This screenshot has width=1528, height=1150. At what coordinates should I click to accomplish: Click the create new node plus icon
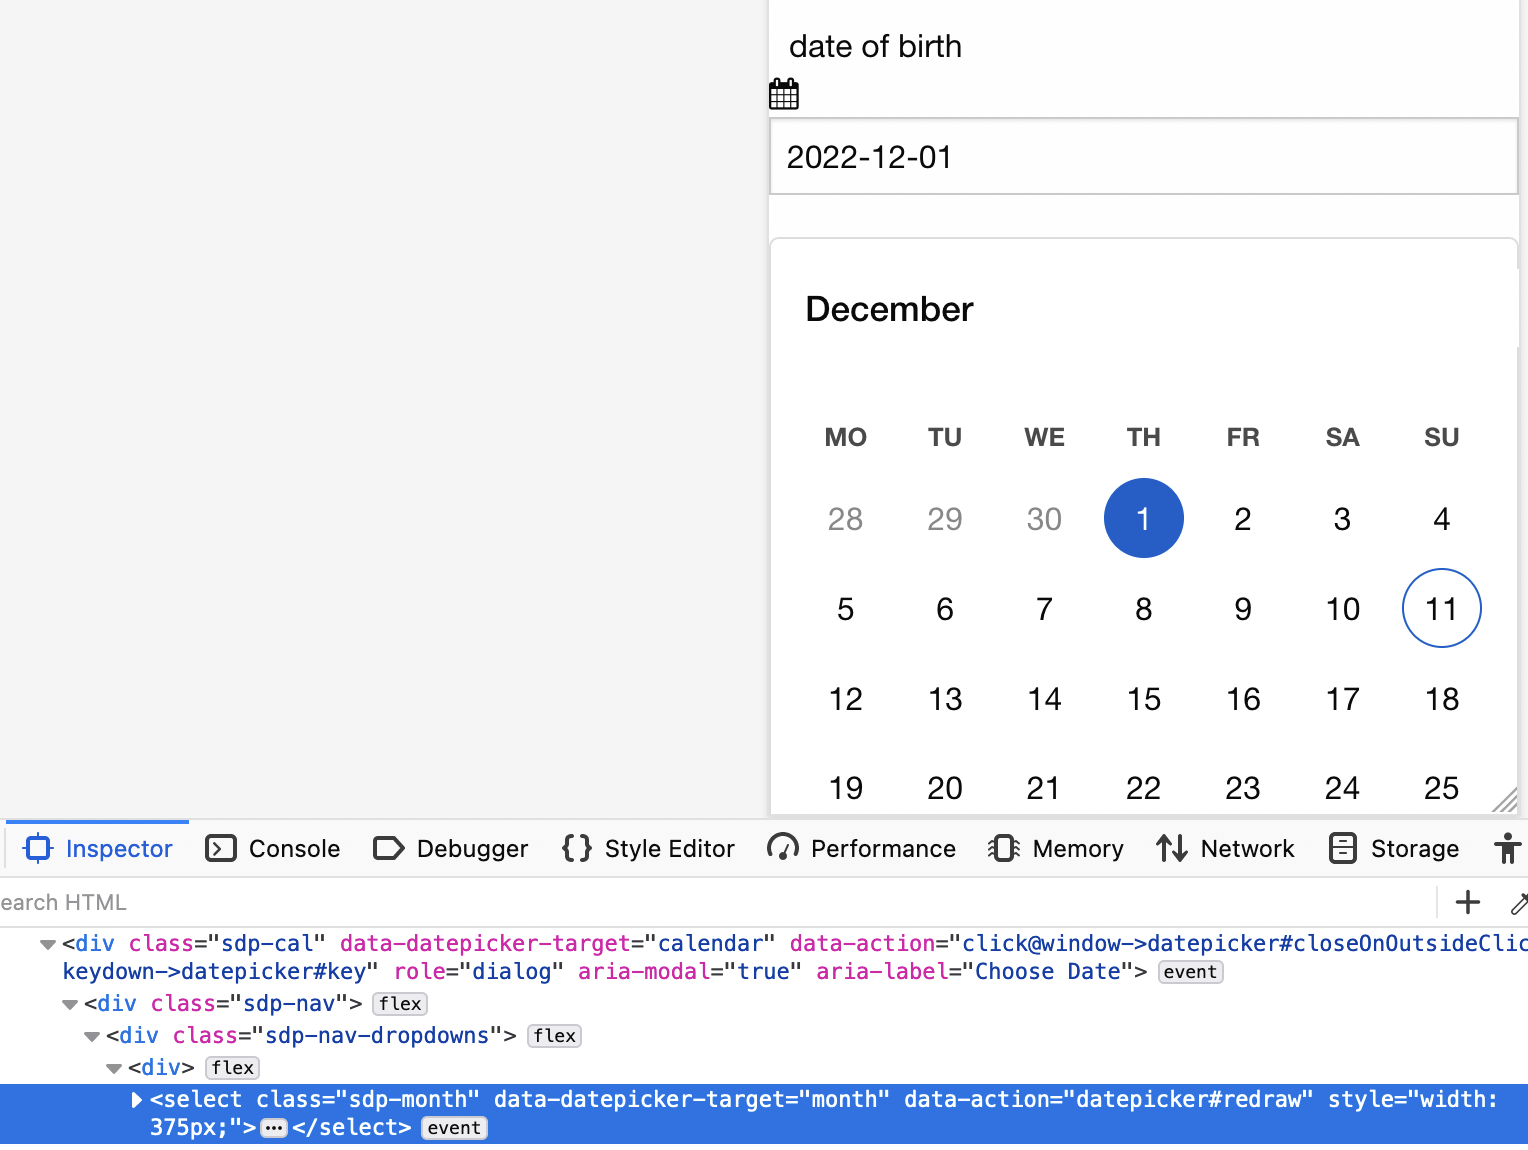[1466, 902]
